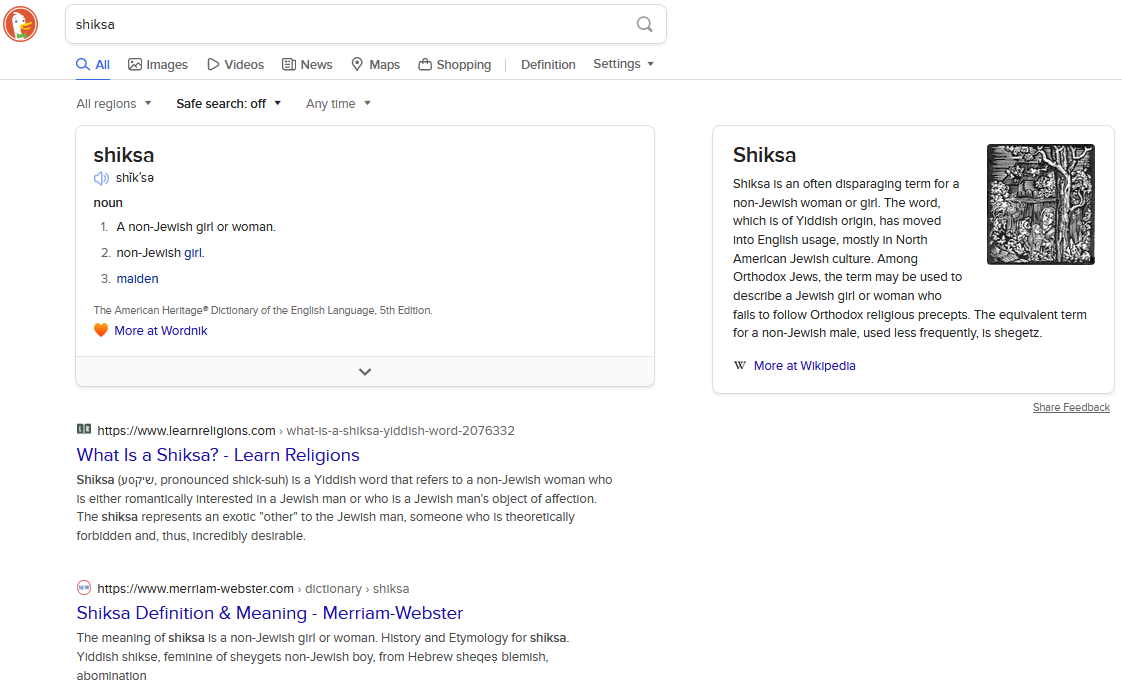Click the Merriam-Webster site favicon
This screenshot has height=688, width=1122.
click(84, 588)
